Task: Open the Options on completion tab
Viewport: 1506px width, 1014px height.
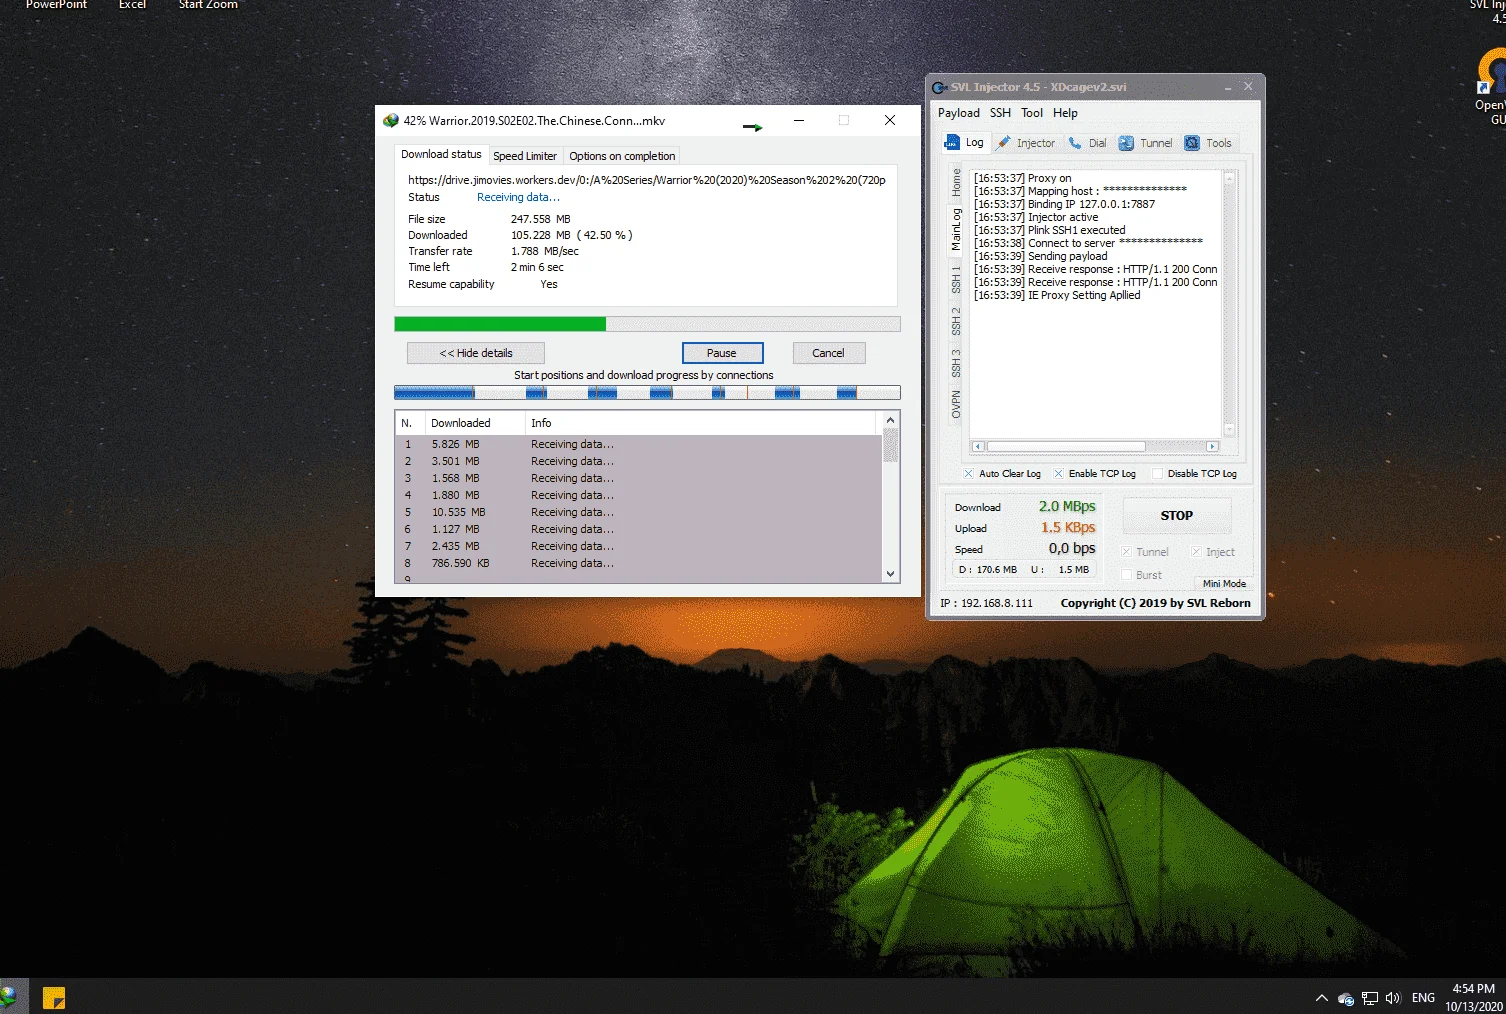Action: point(622,156)
